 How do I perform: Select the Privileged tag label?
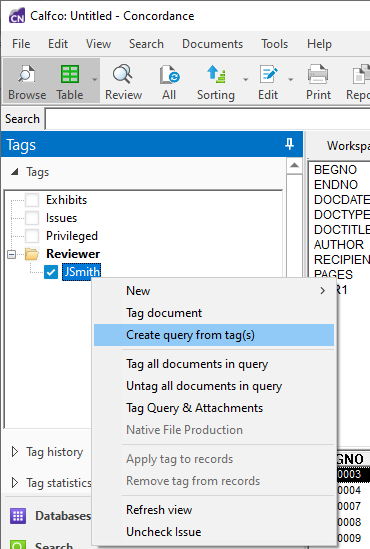[72, 236]
